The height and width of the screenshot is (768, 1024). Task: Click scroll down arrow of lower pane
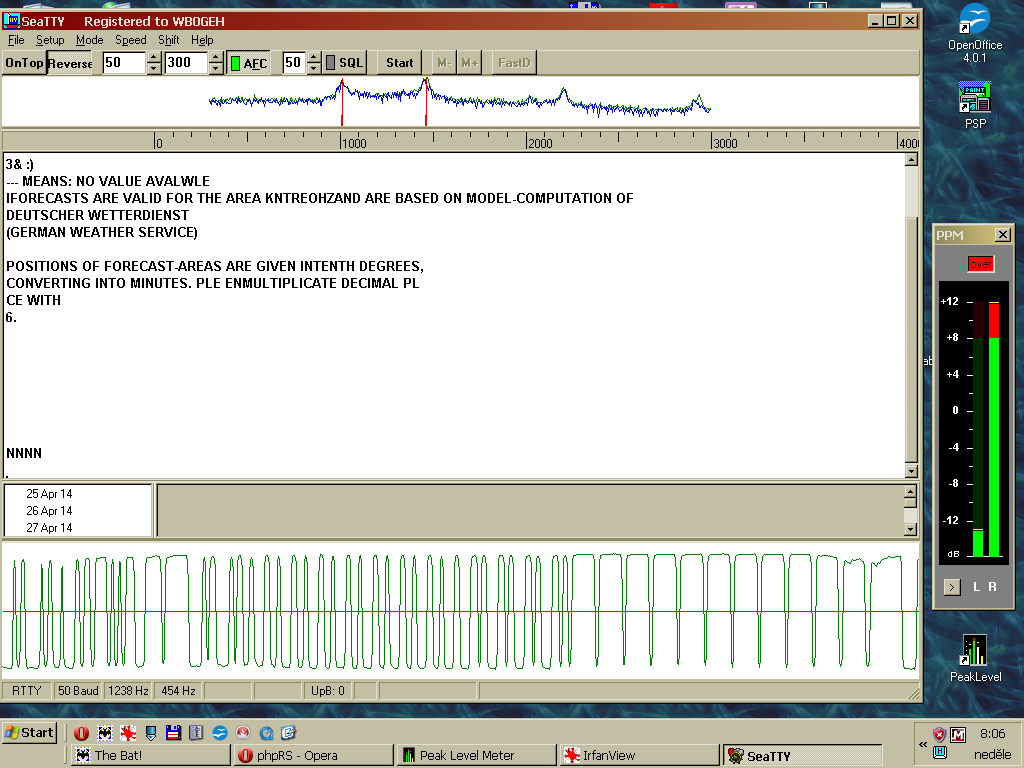[x=911, y=530]
